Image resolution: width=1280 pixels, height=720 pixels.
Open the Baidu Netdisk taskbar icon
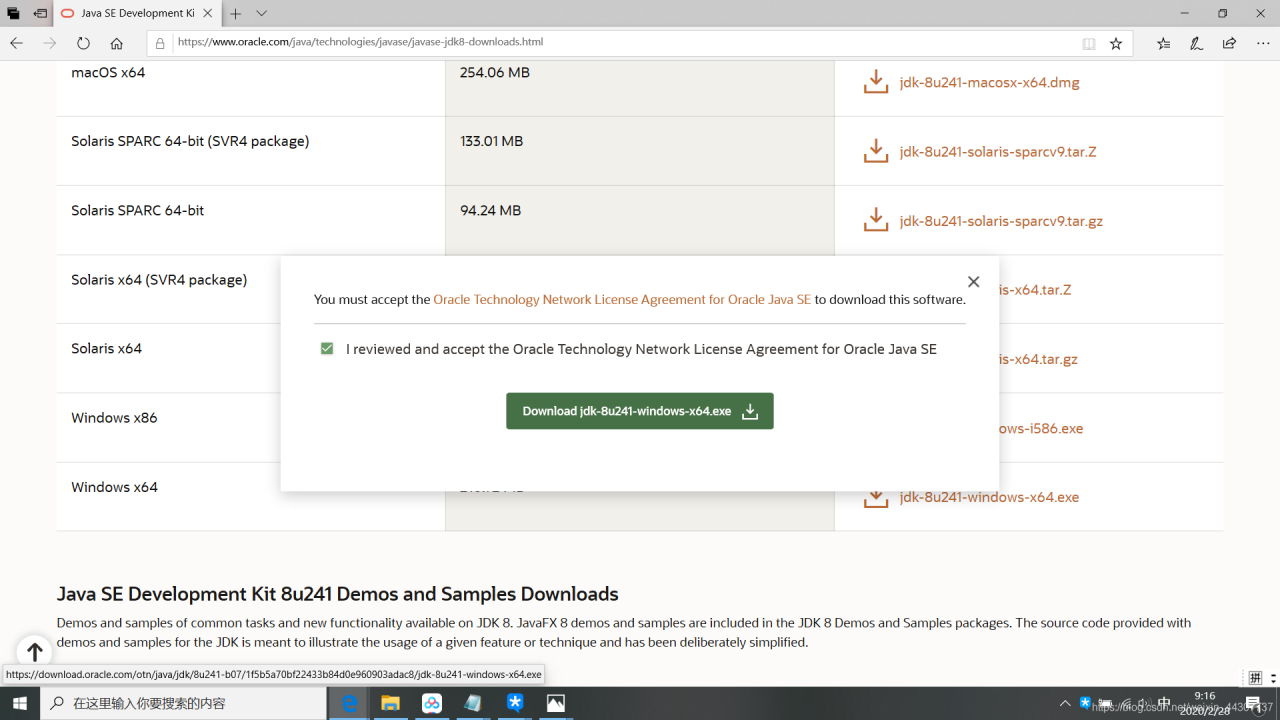click(432, 703)
